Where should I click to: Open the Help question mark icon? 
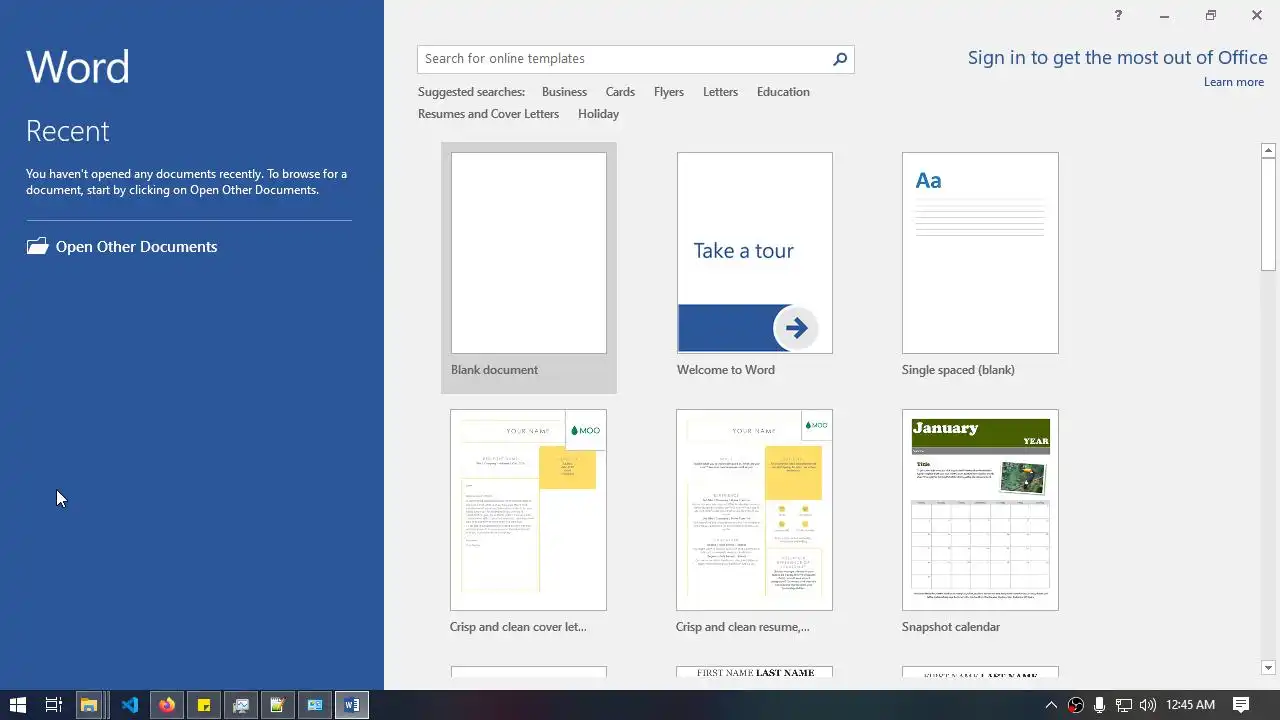[1118, 15]
